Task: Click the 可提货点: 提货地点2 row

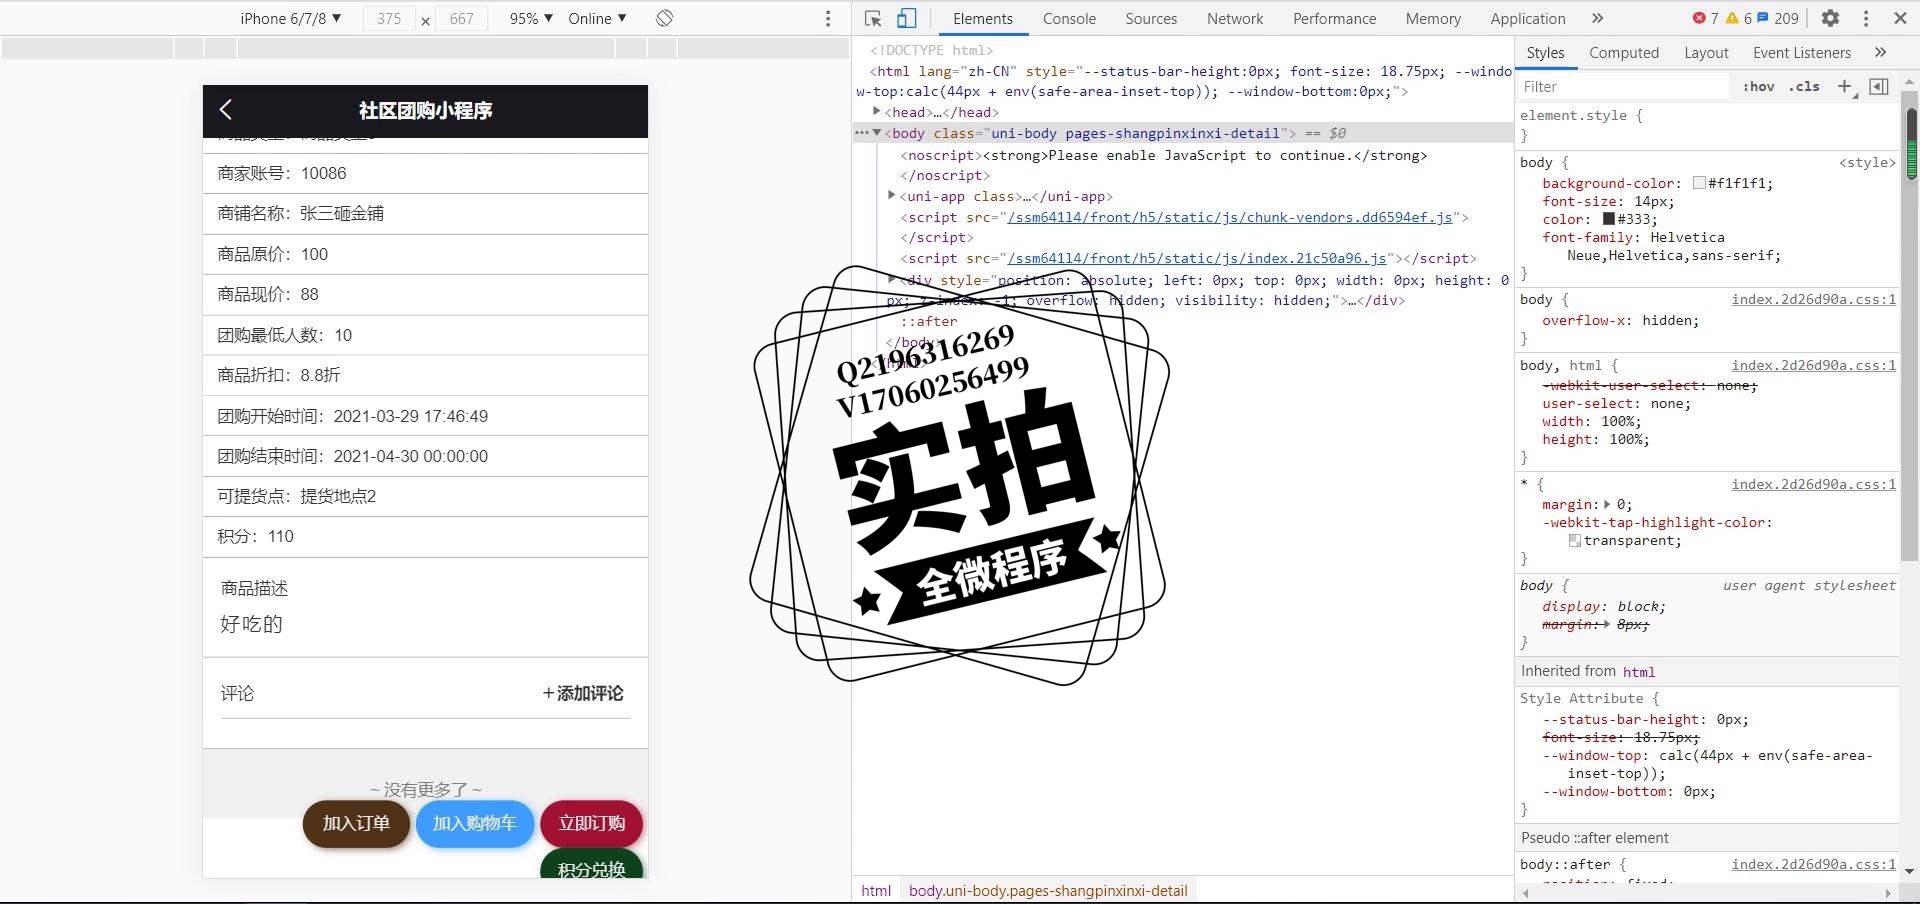Action: pos(425,497)
